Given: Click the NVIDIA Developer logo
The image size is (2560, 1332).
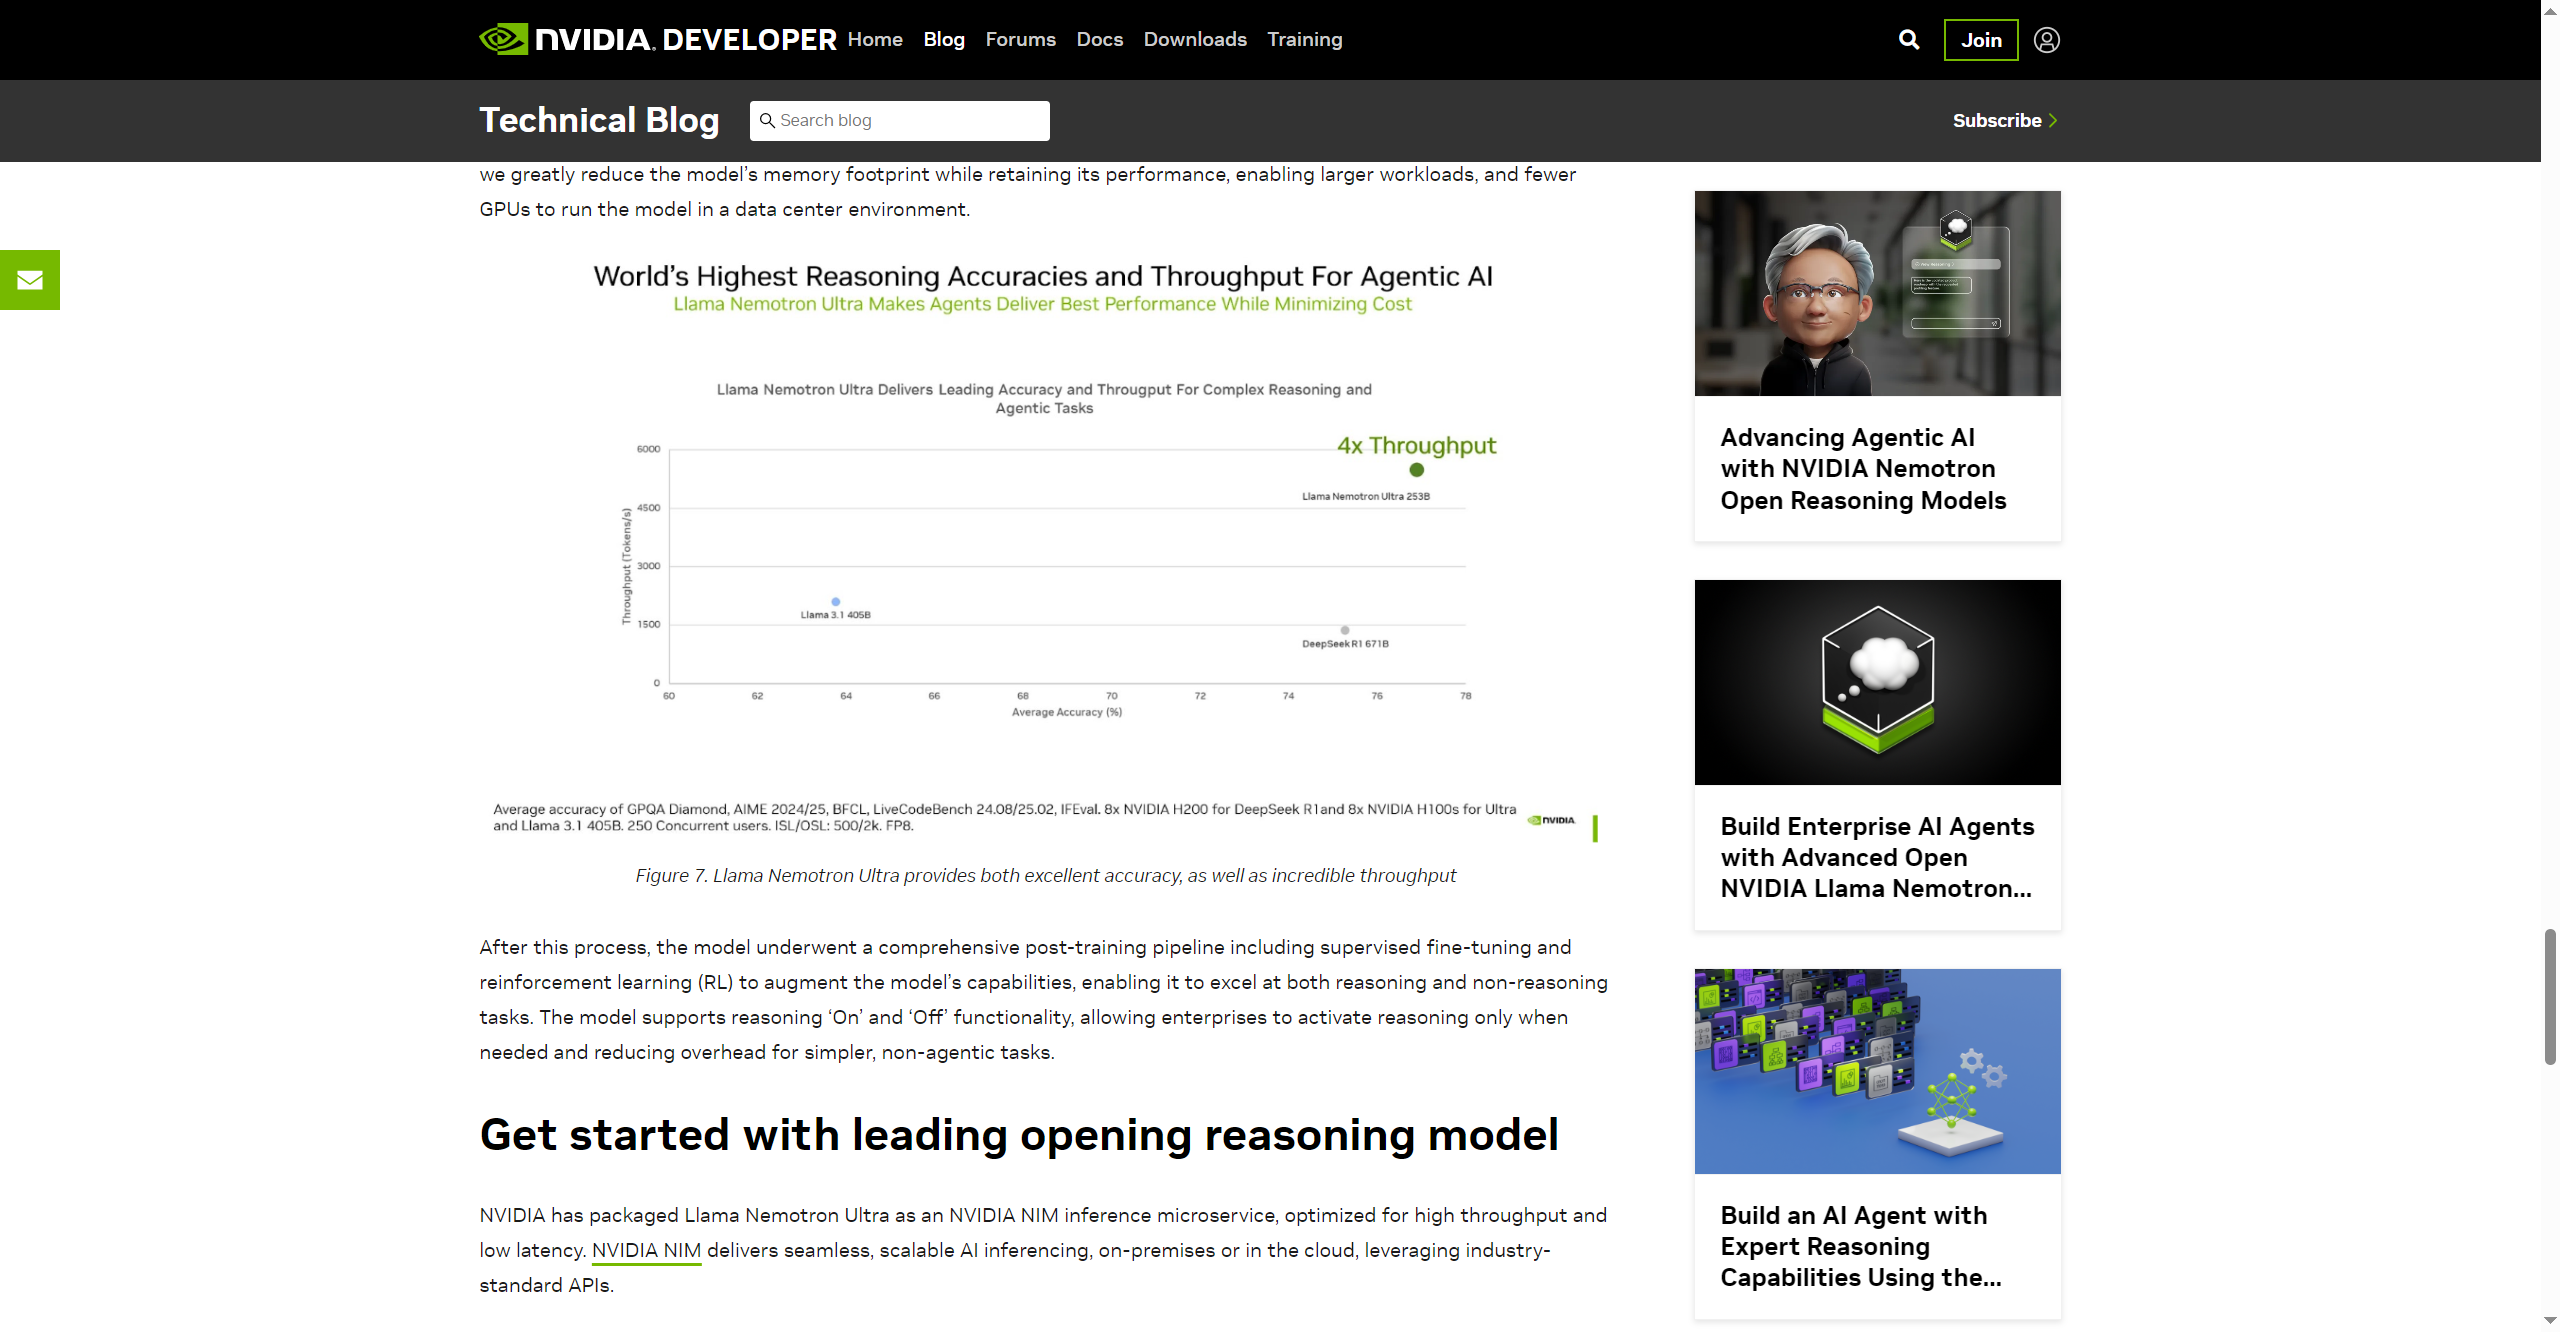Looking at the screenshot, I should pyautogui.click(x=657, y=40).
